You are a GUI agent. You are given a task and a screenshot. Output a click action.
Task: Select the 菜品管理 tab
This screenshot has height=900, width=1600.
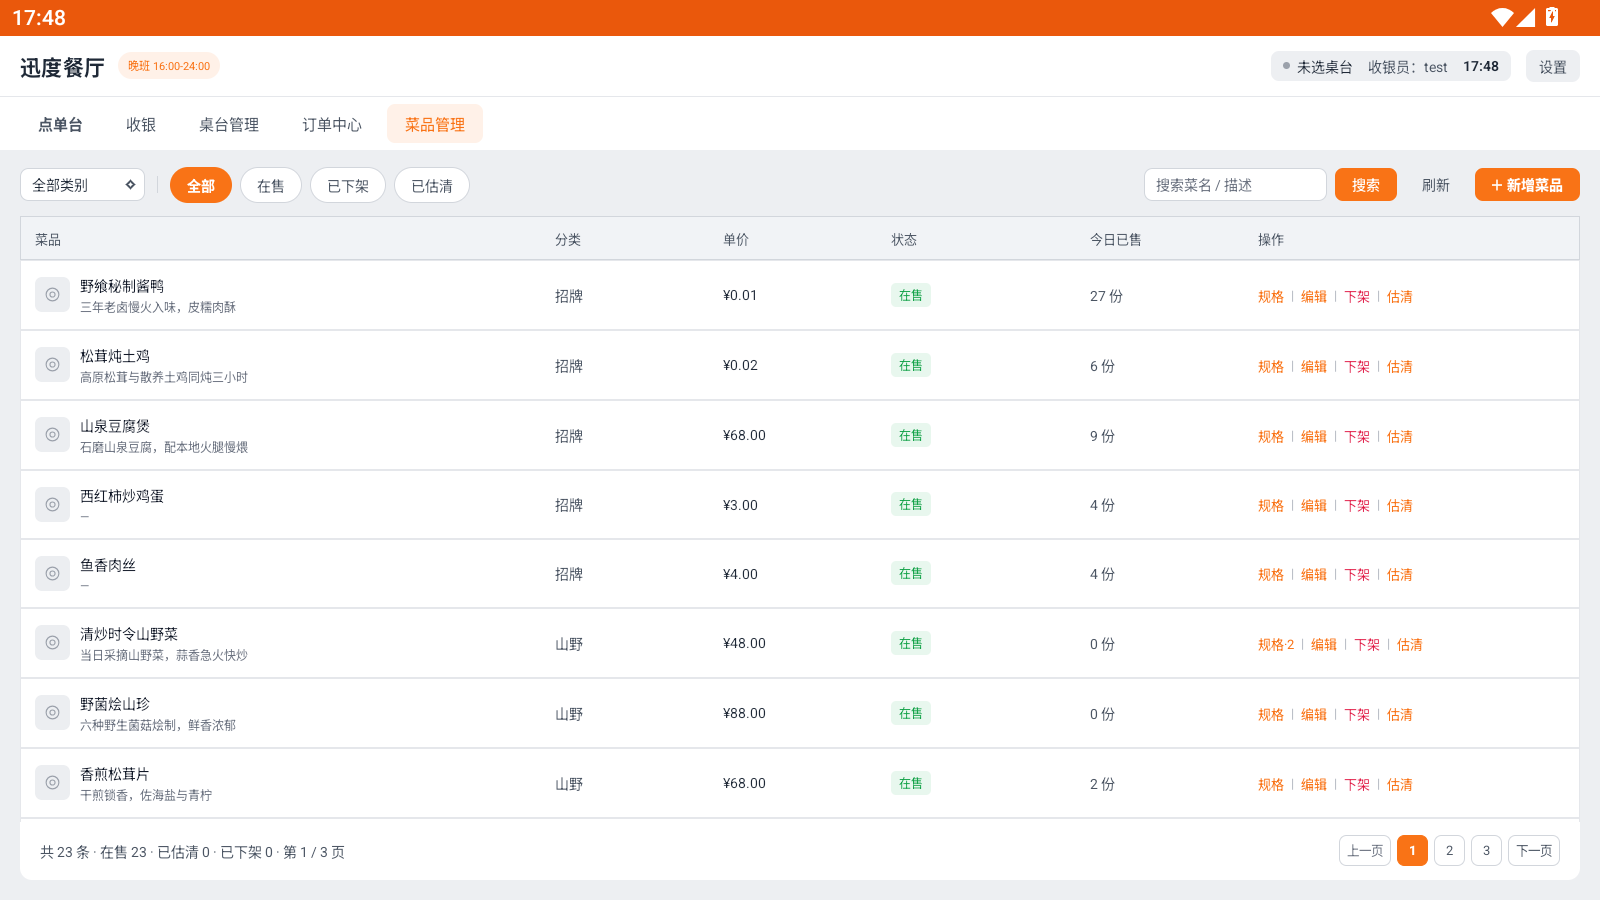[435, 124]
